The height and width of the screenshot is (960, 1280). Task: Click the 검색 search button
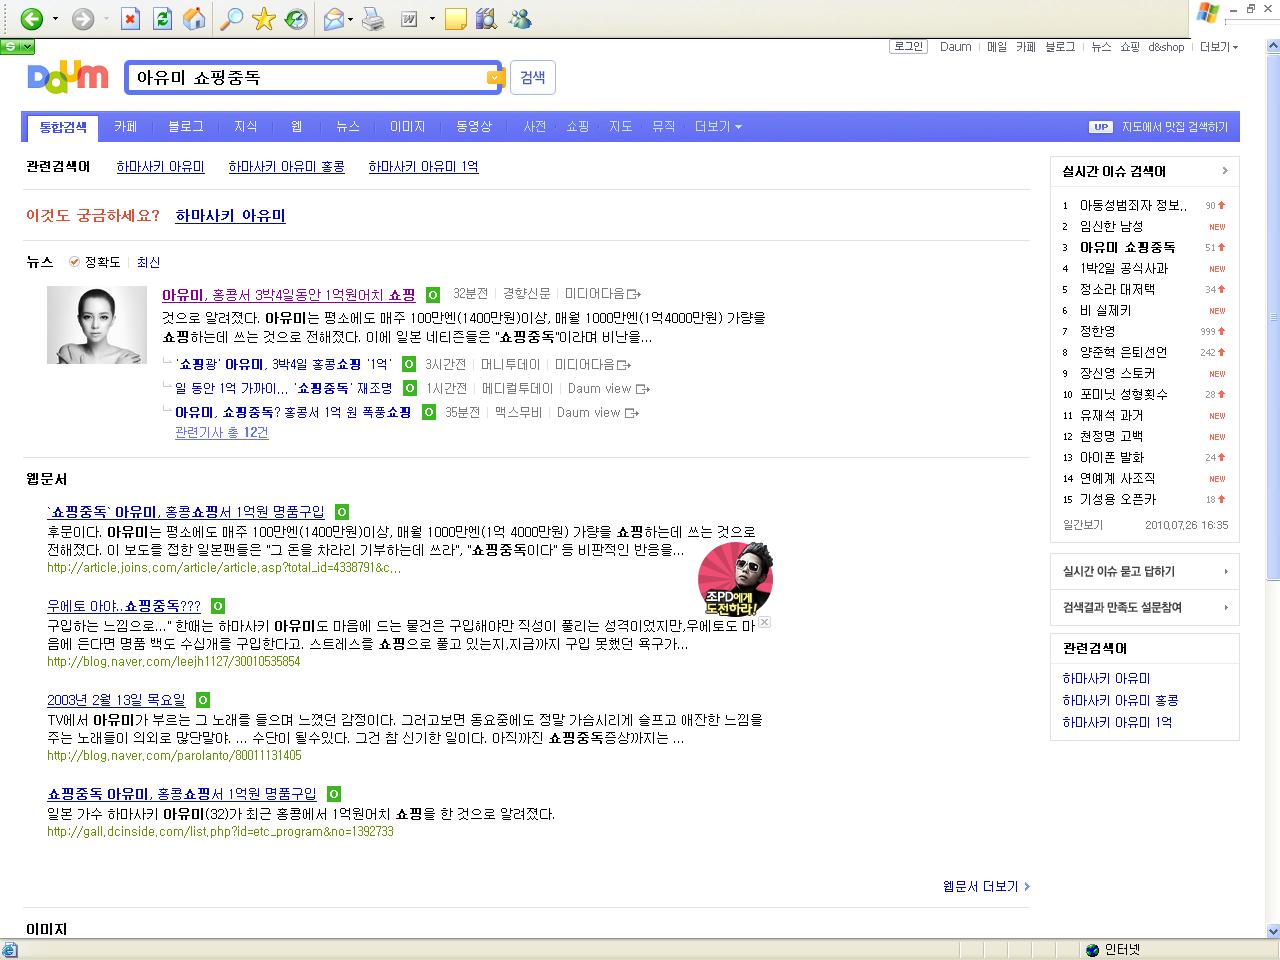tap(533, 78)
